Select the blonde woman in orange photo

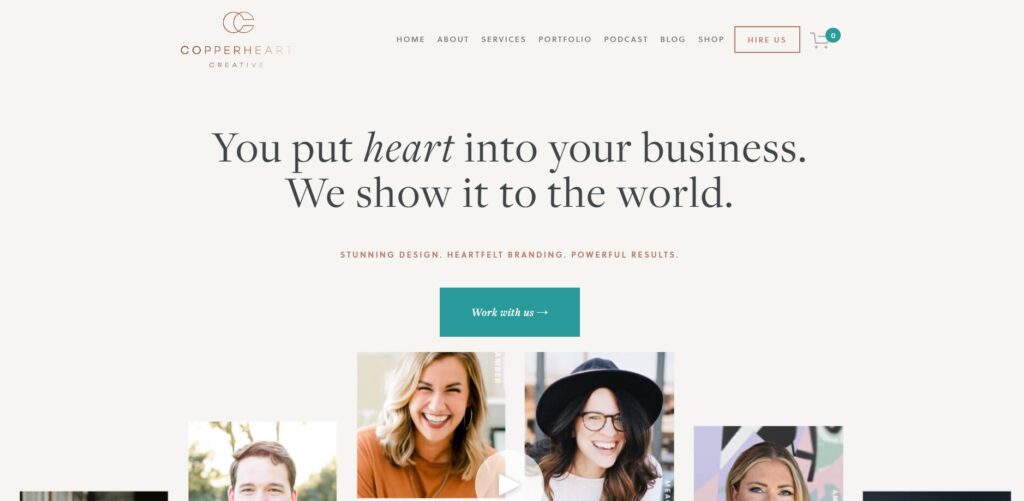(x=431, y=425)
